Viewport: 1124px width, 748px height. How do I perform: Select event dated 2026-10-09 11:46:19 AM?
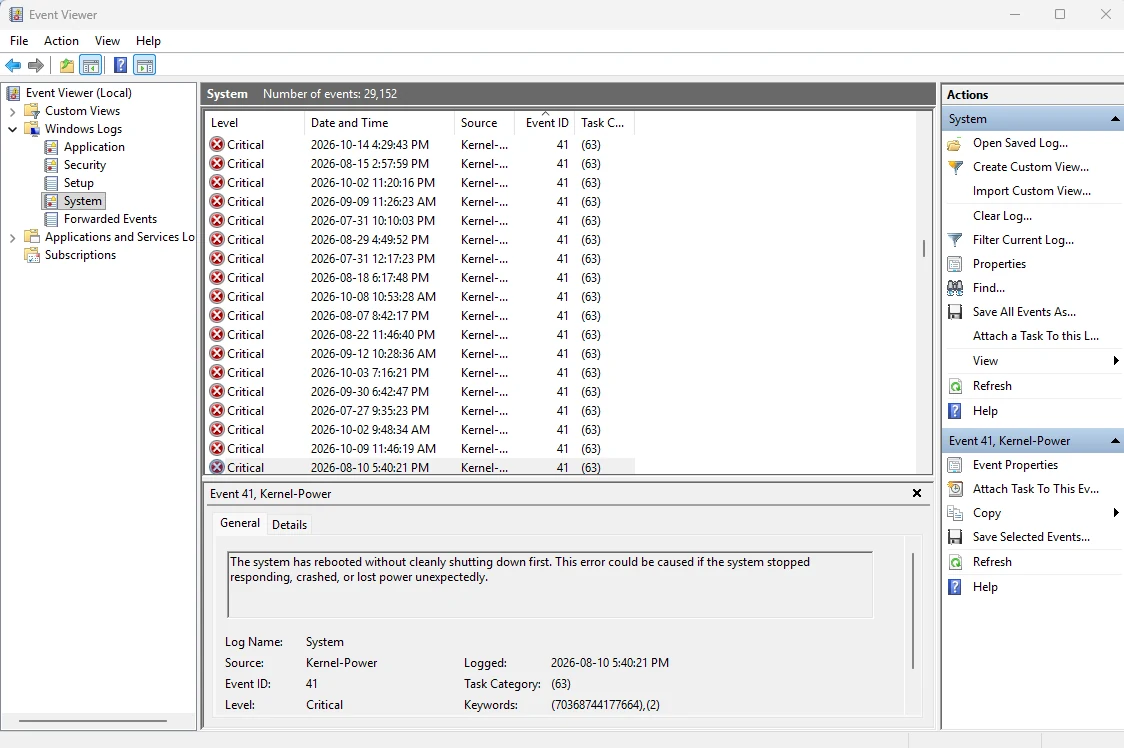[420, 448]
